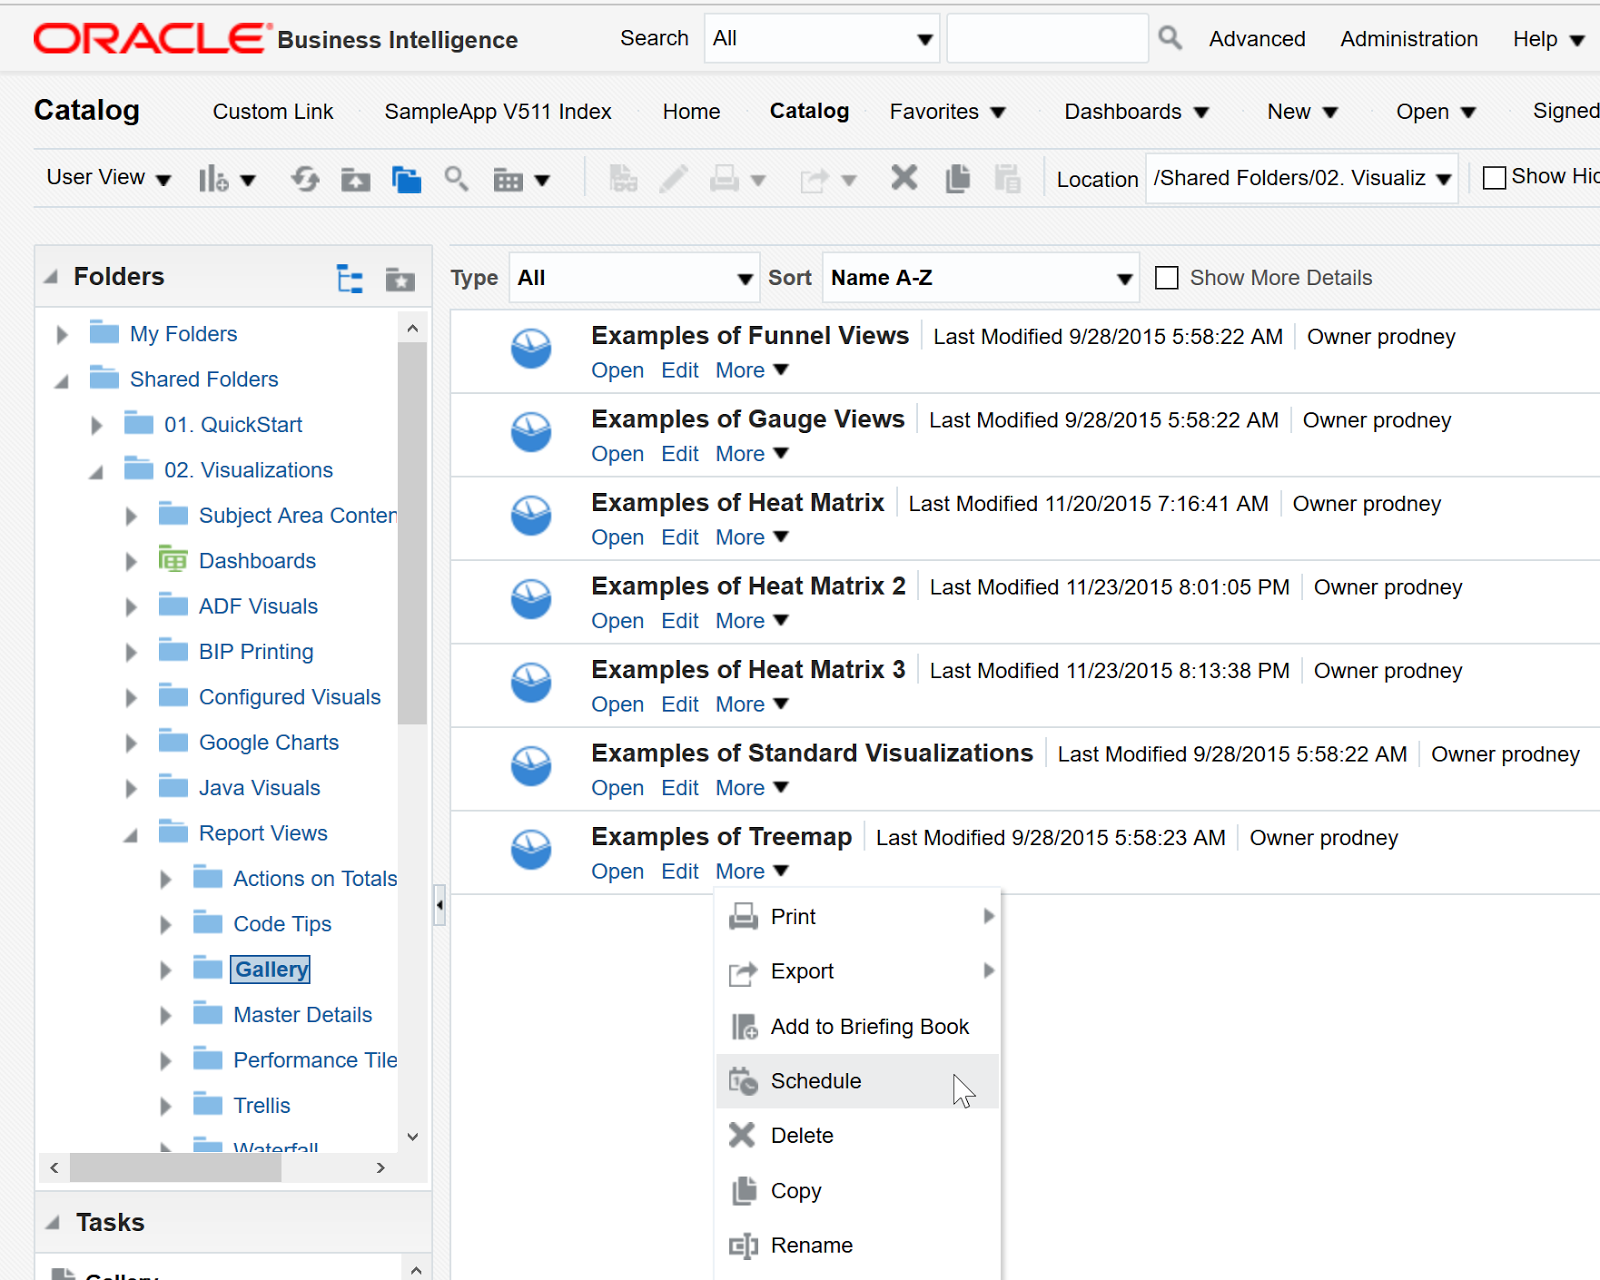Check the Show Hidden checkbox at top right
The height and width of the screenshot is (1280, 1600).
tap(1495, 176)
